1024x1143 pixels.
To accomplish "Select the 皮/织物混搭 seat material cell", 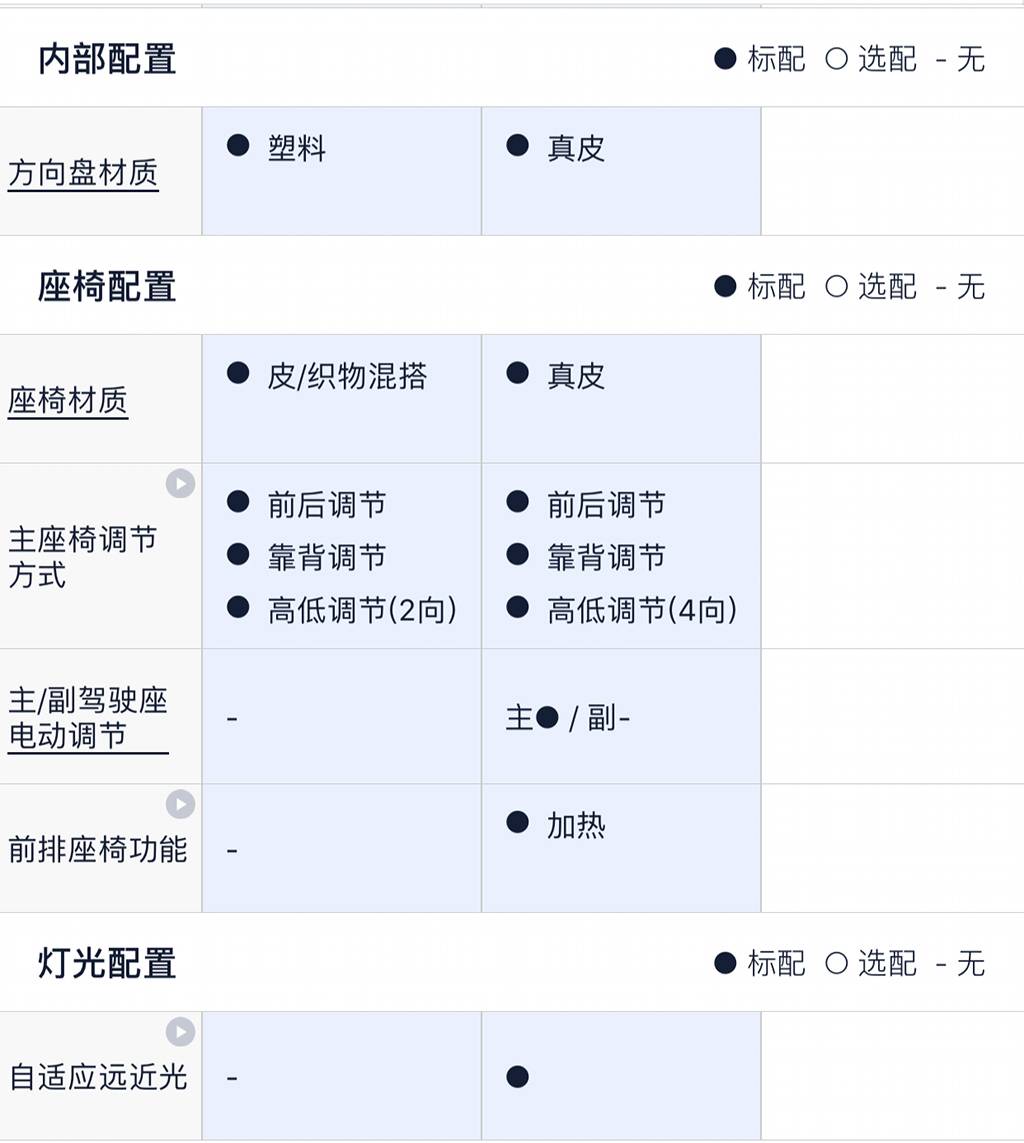I will [x=346, y=376].
